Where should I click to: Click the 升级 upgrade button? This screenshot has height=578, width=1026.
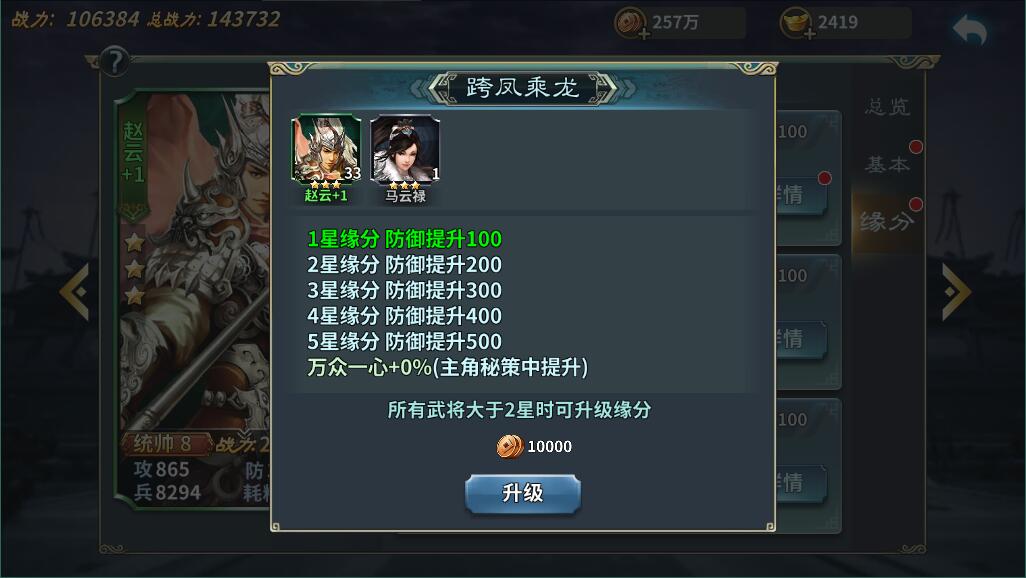[523, 494]
